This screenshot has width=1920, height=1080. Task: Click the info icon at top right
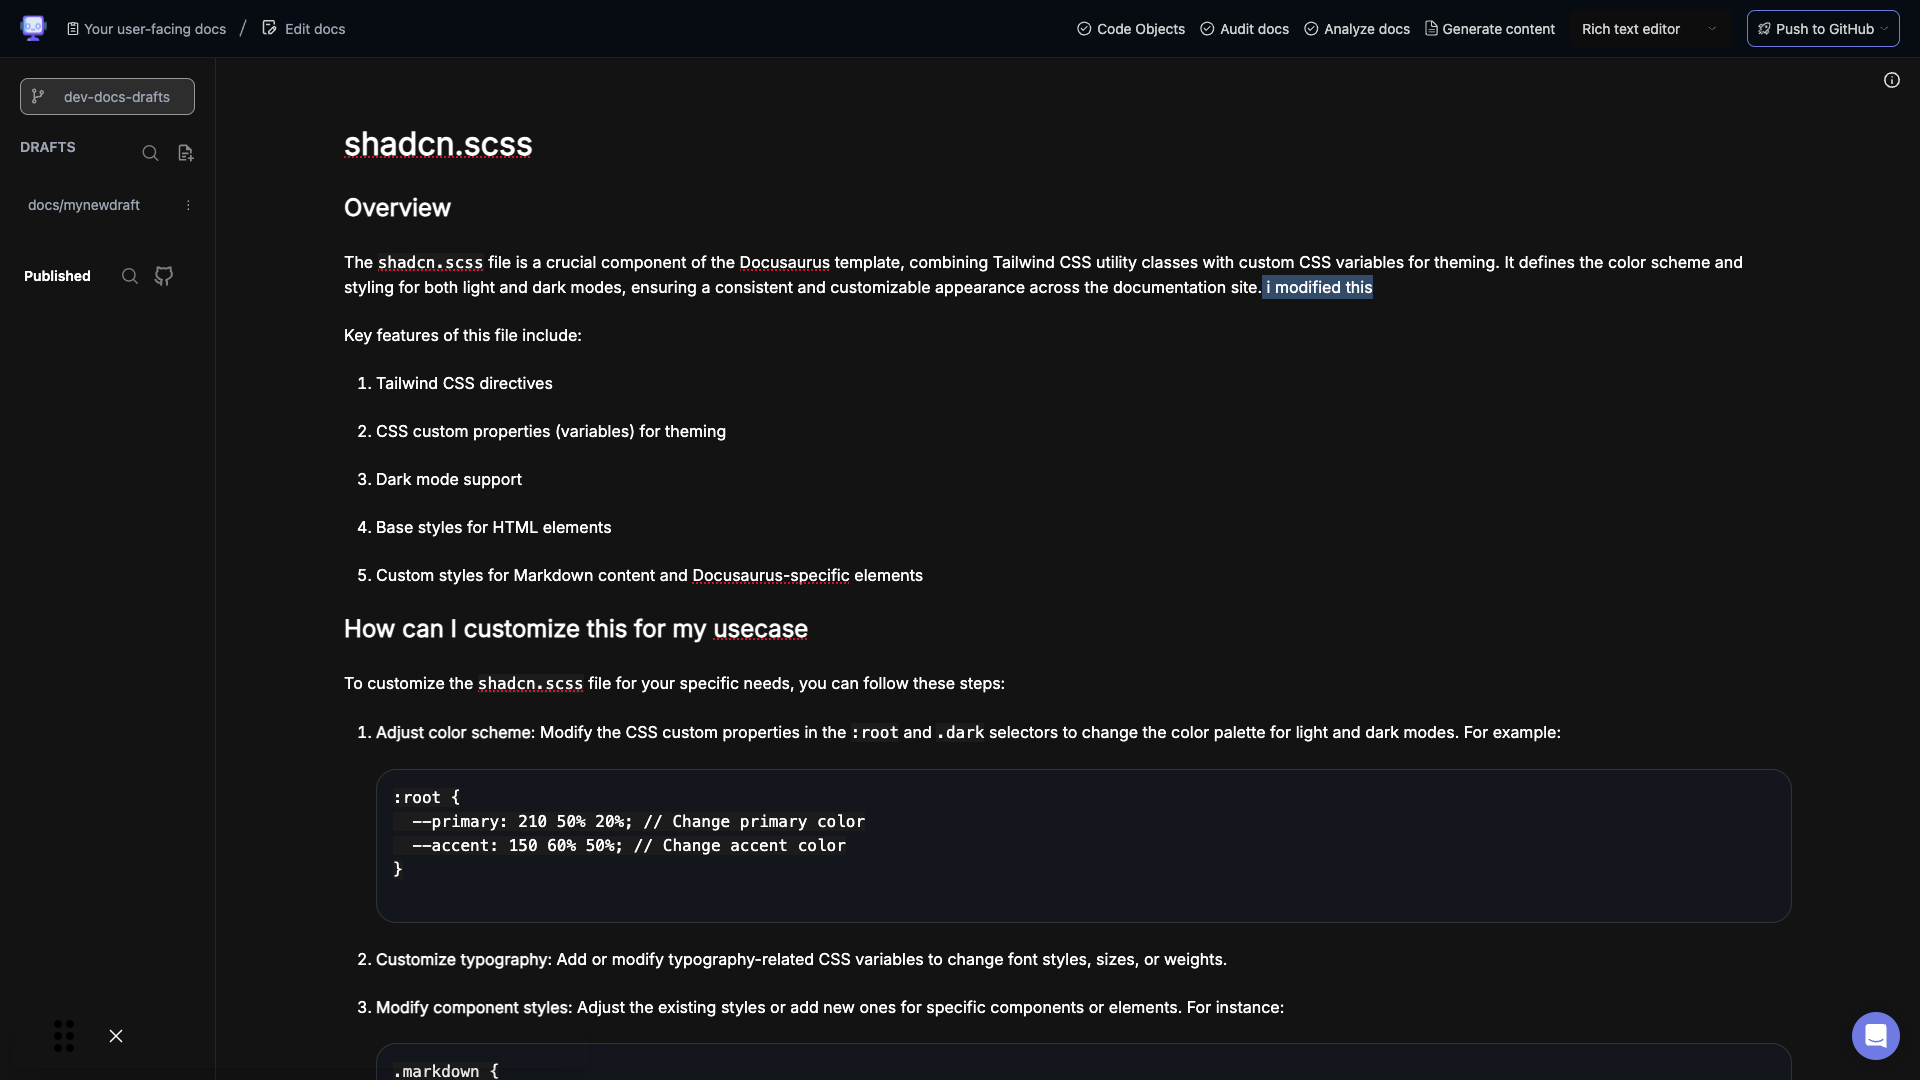tap(1891, 80)
